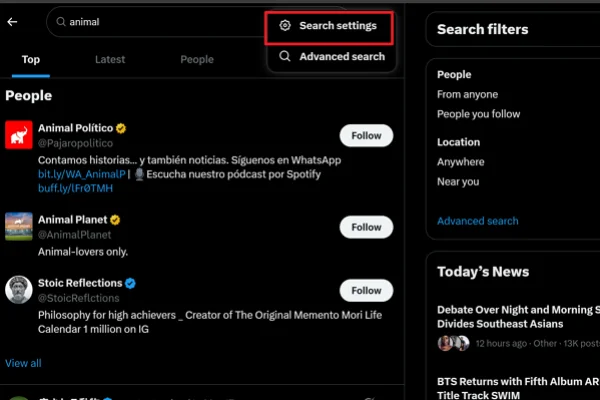Open bit.ly/WA_AnimalP link
Screen dimensions: 600x400
[82, 175]
